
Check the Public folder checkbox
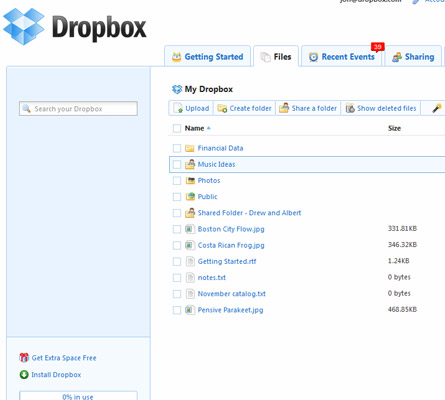[x=177, y=197]
